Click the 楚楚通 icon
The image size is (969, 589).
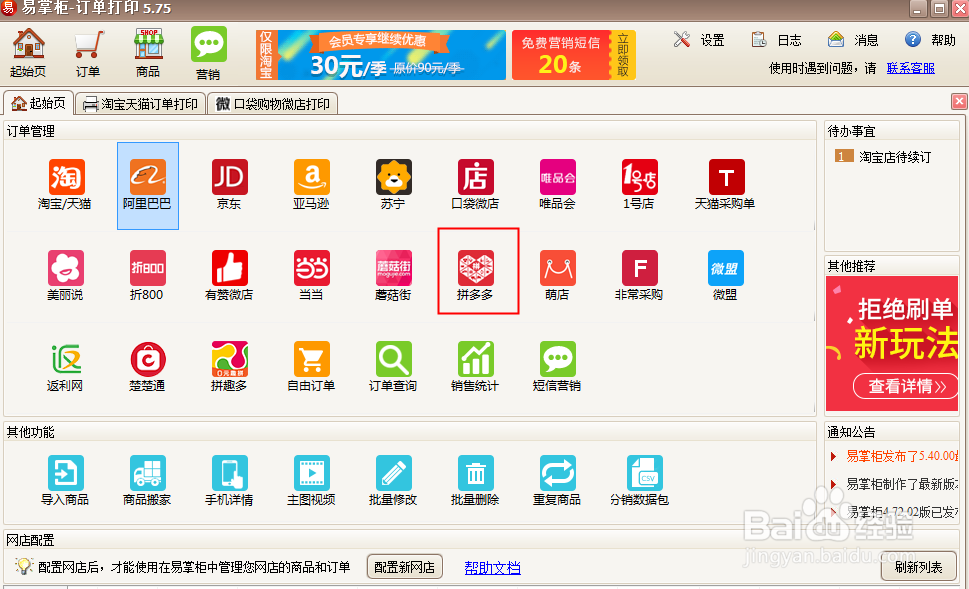click(x=147, y=367)
